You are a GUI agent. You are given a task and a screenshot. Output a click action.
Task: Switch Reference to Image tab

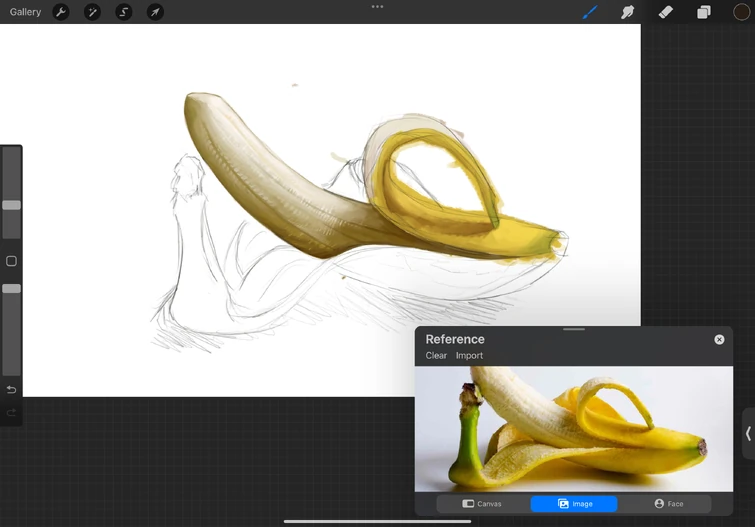coord(574,504)
